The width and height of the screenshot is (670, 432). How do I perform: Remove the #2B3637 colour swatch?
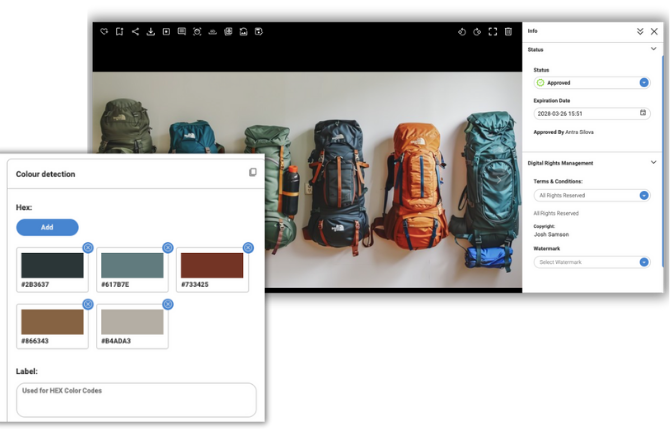coord(88,247)
